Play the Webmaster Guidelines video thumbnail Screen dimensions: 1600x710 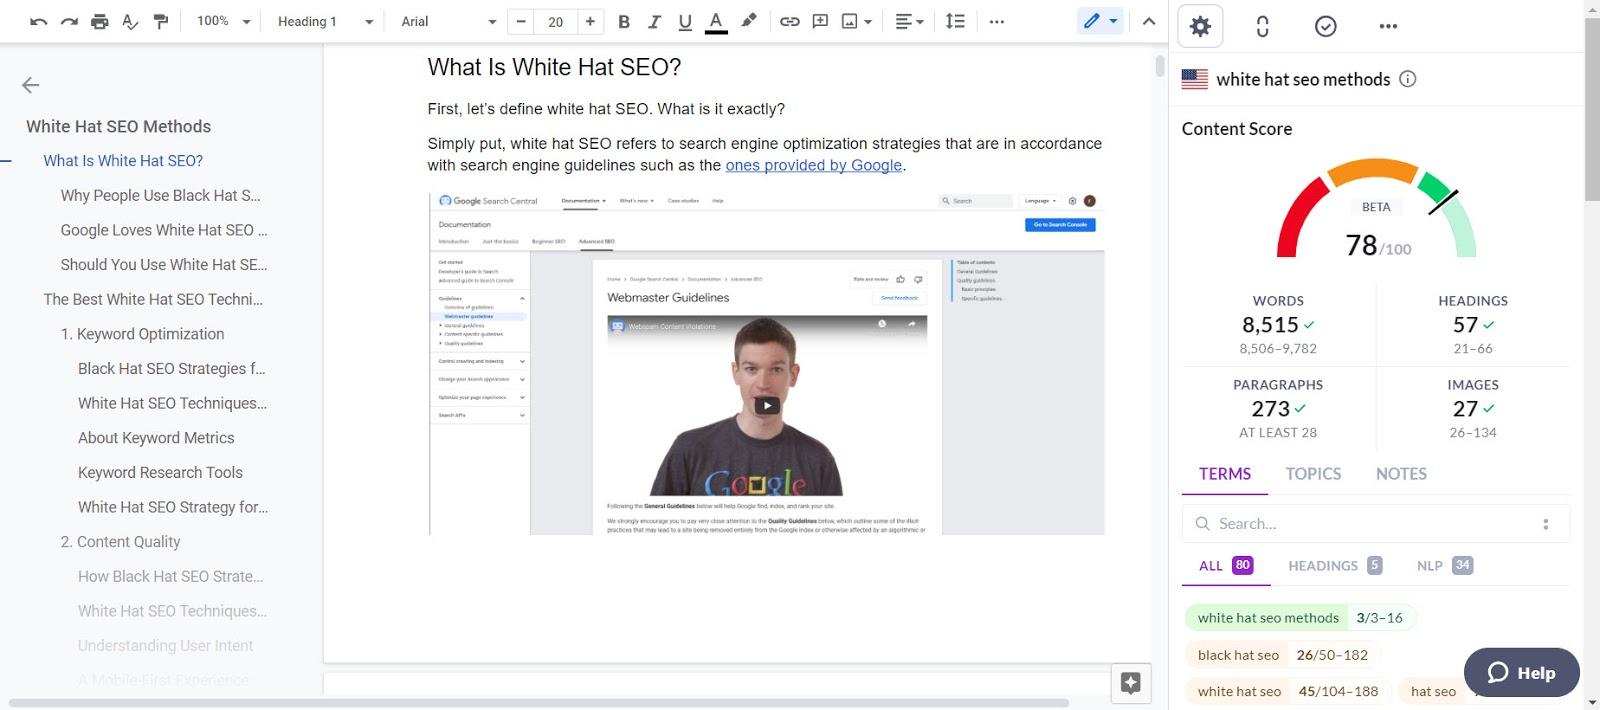[x=767, y=405]
